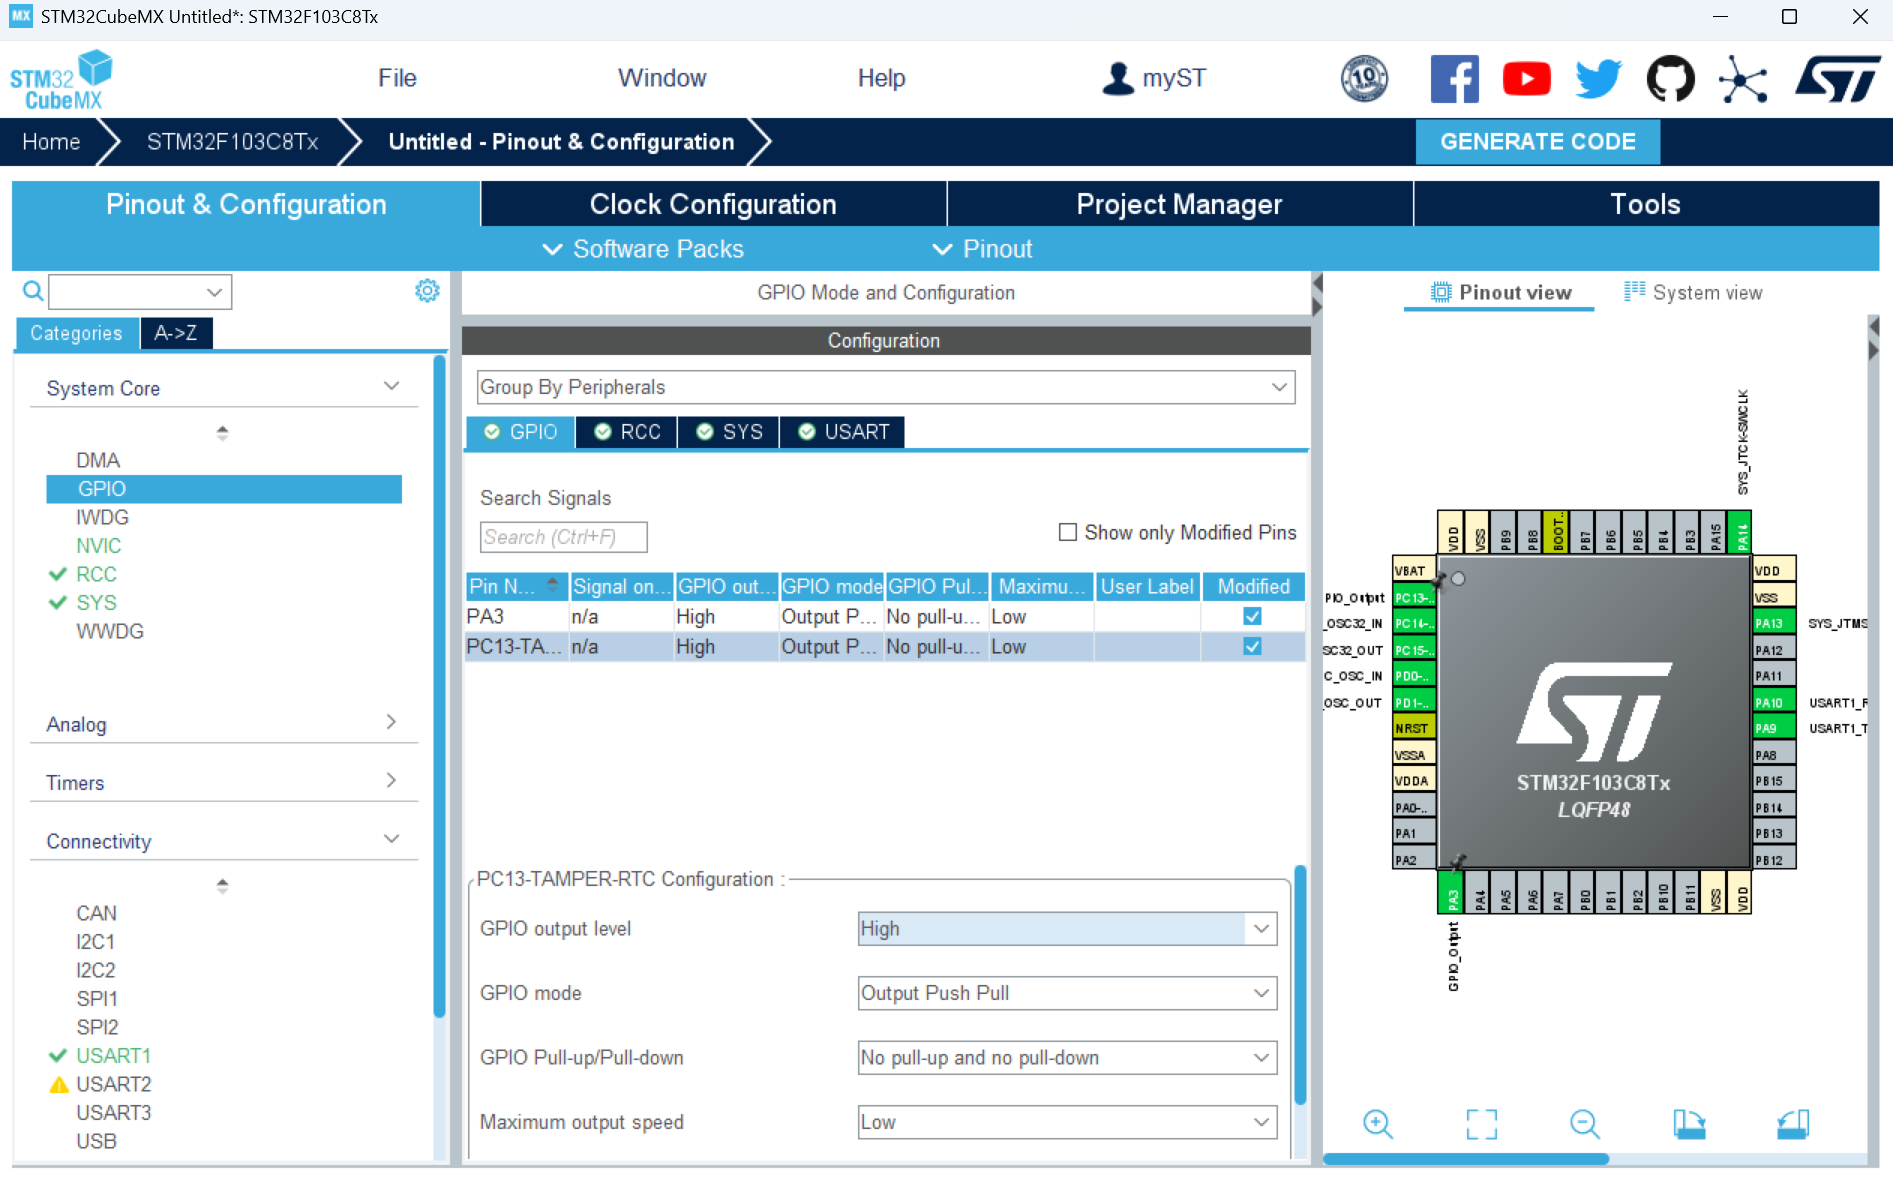Switch to Tools tab

[x=1645, y=204]
